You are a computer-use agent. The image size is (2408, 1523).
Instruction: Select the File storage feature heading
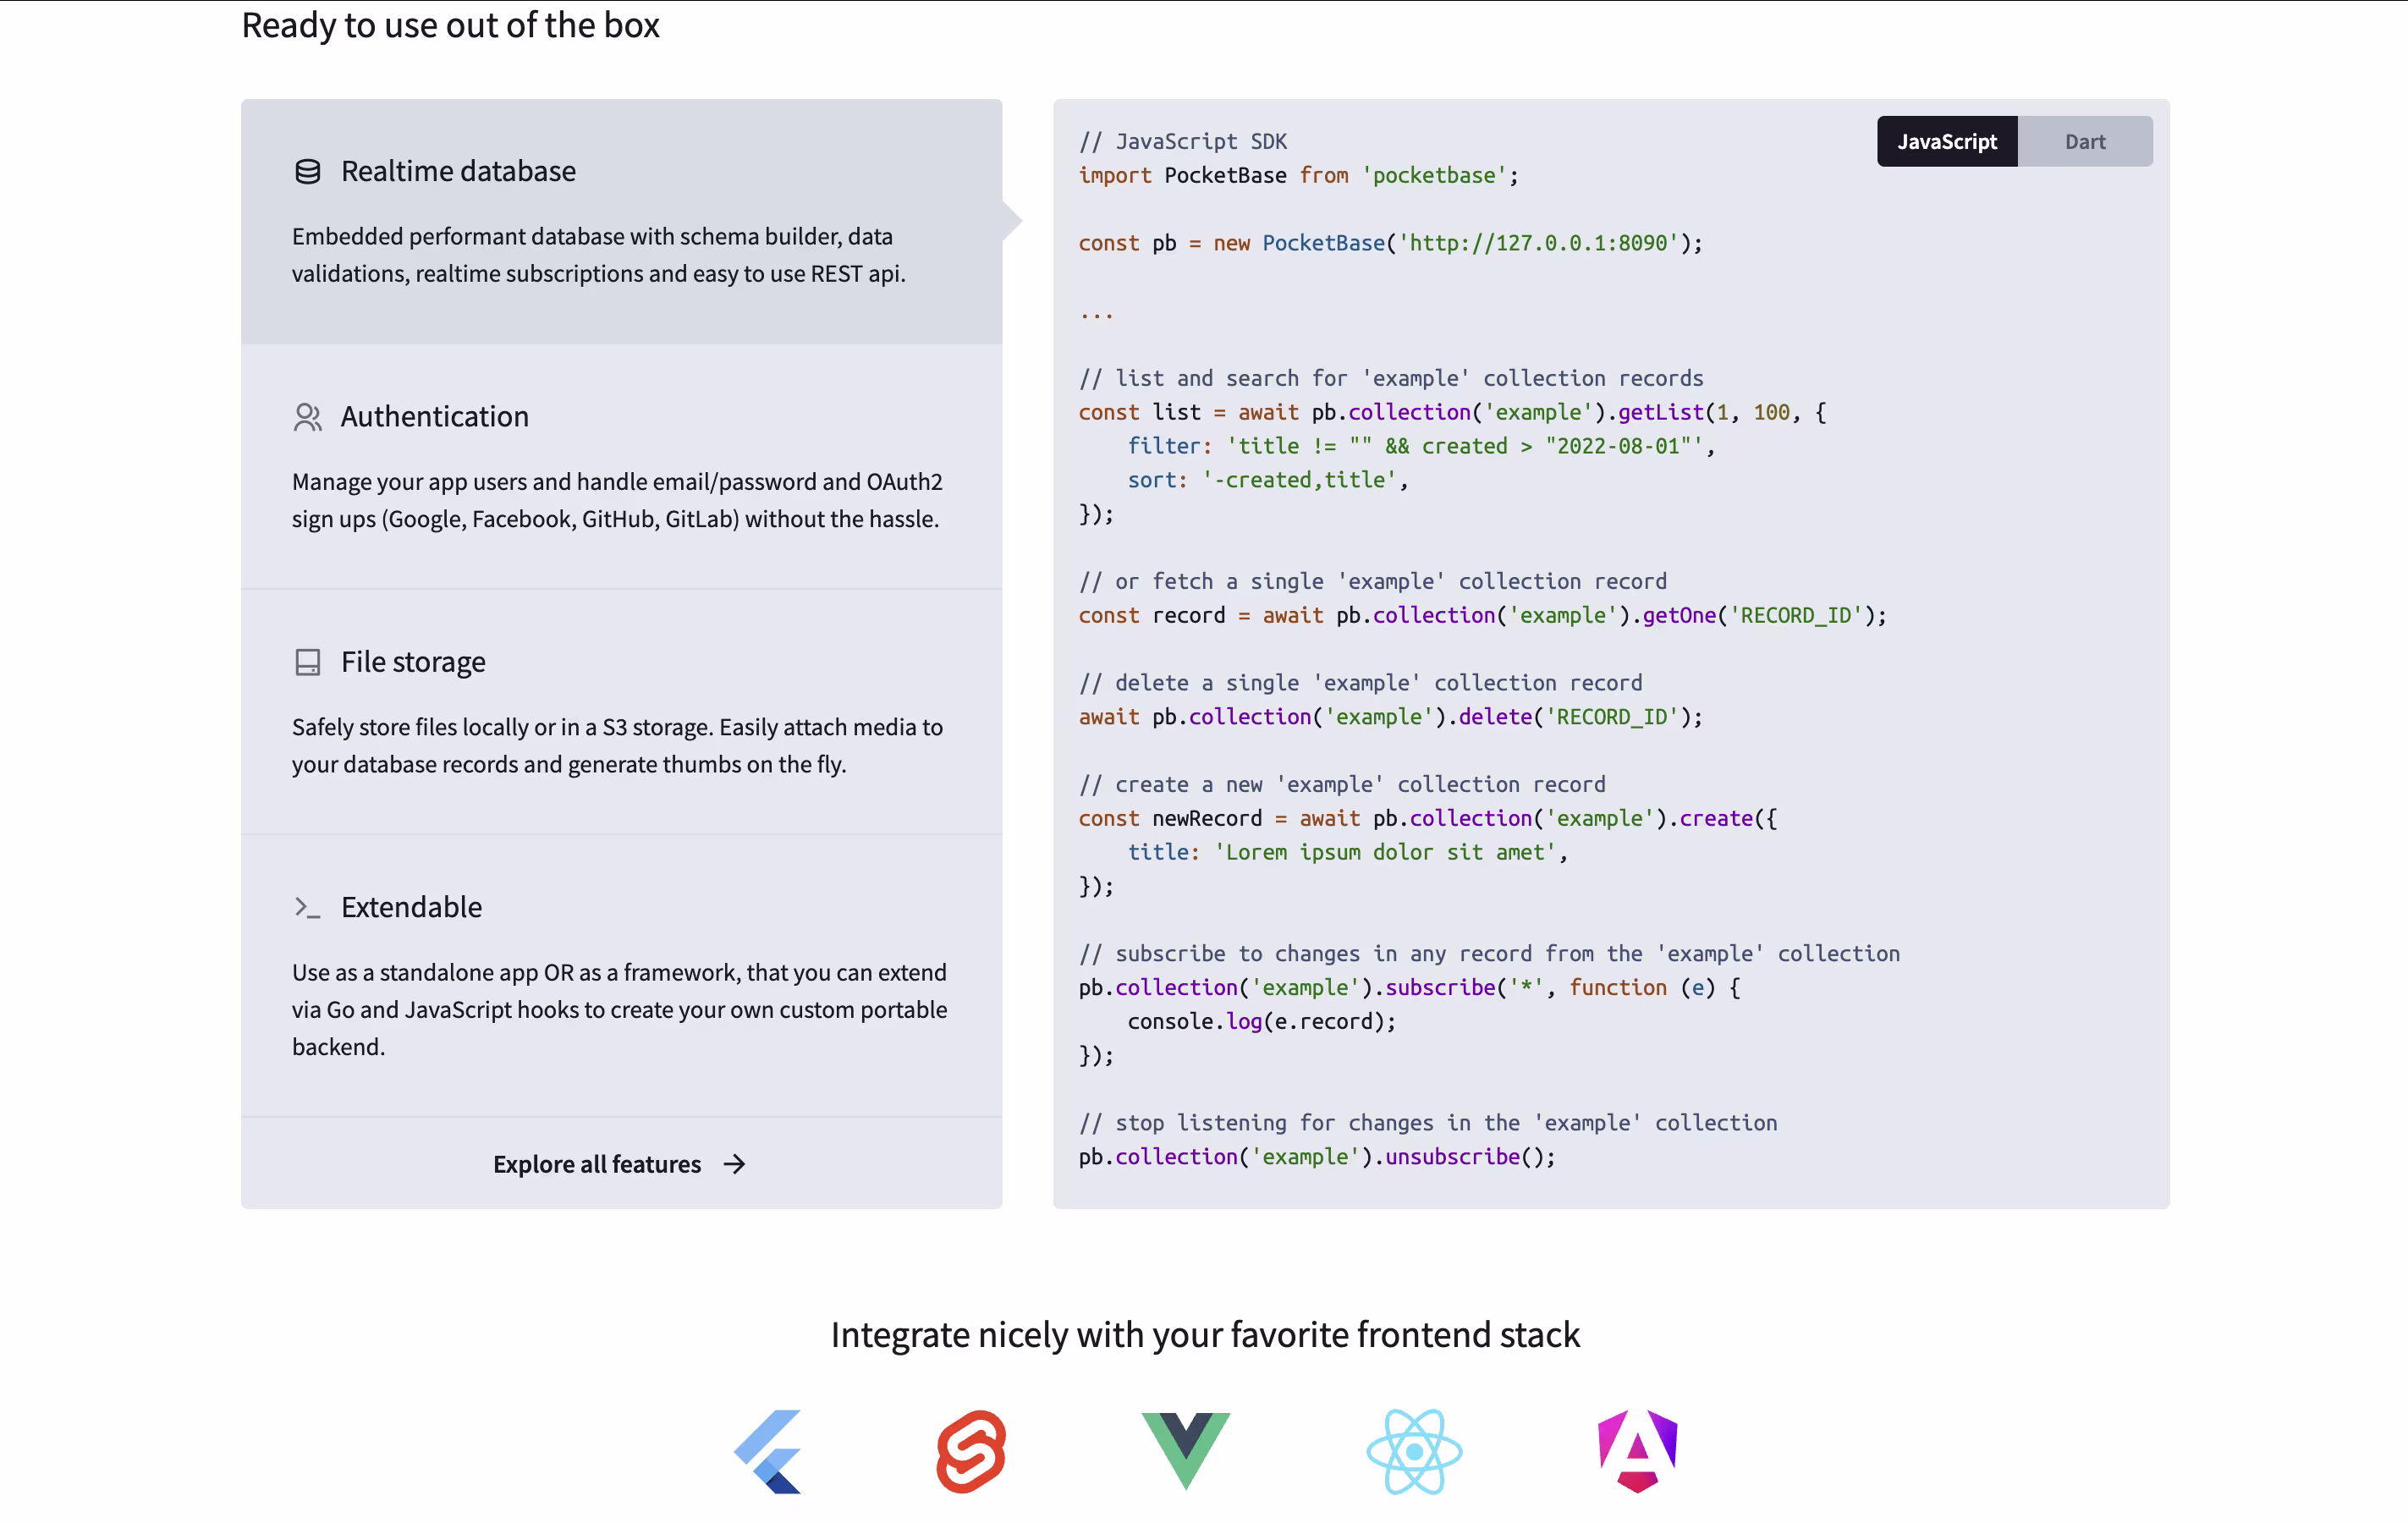click(x=413, y=662)
